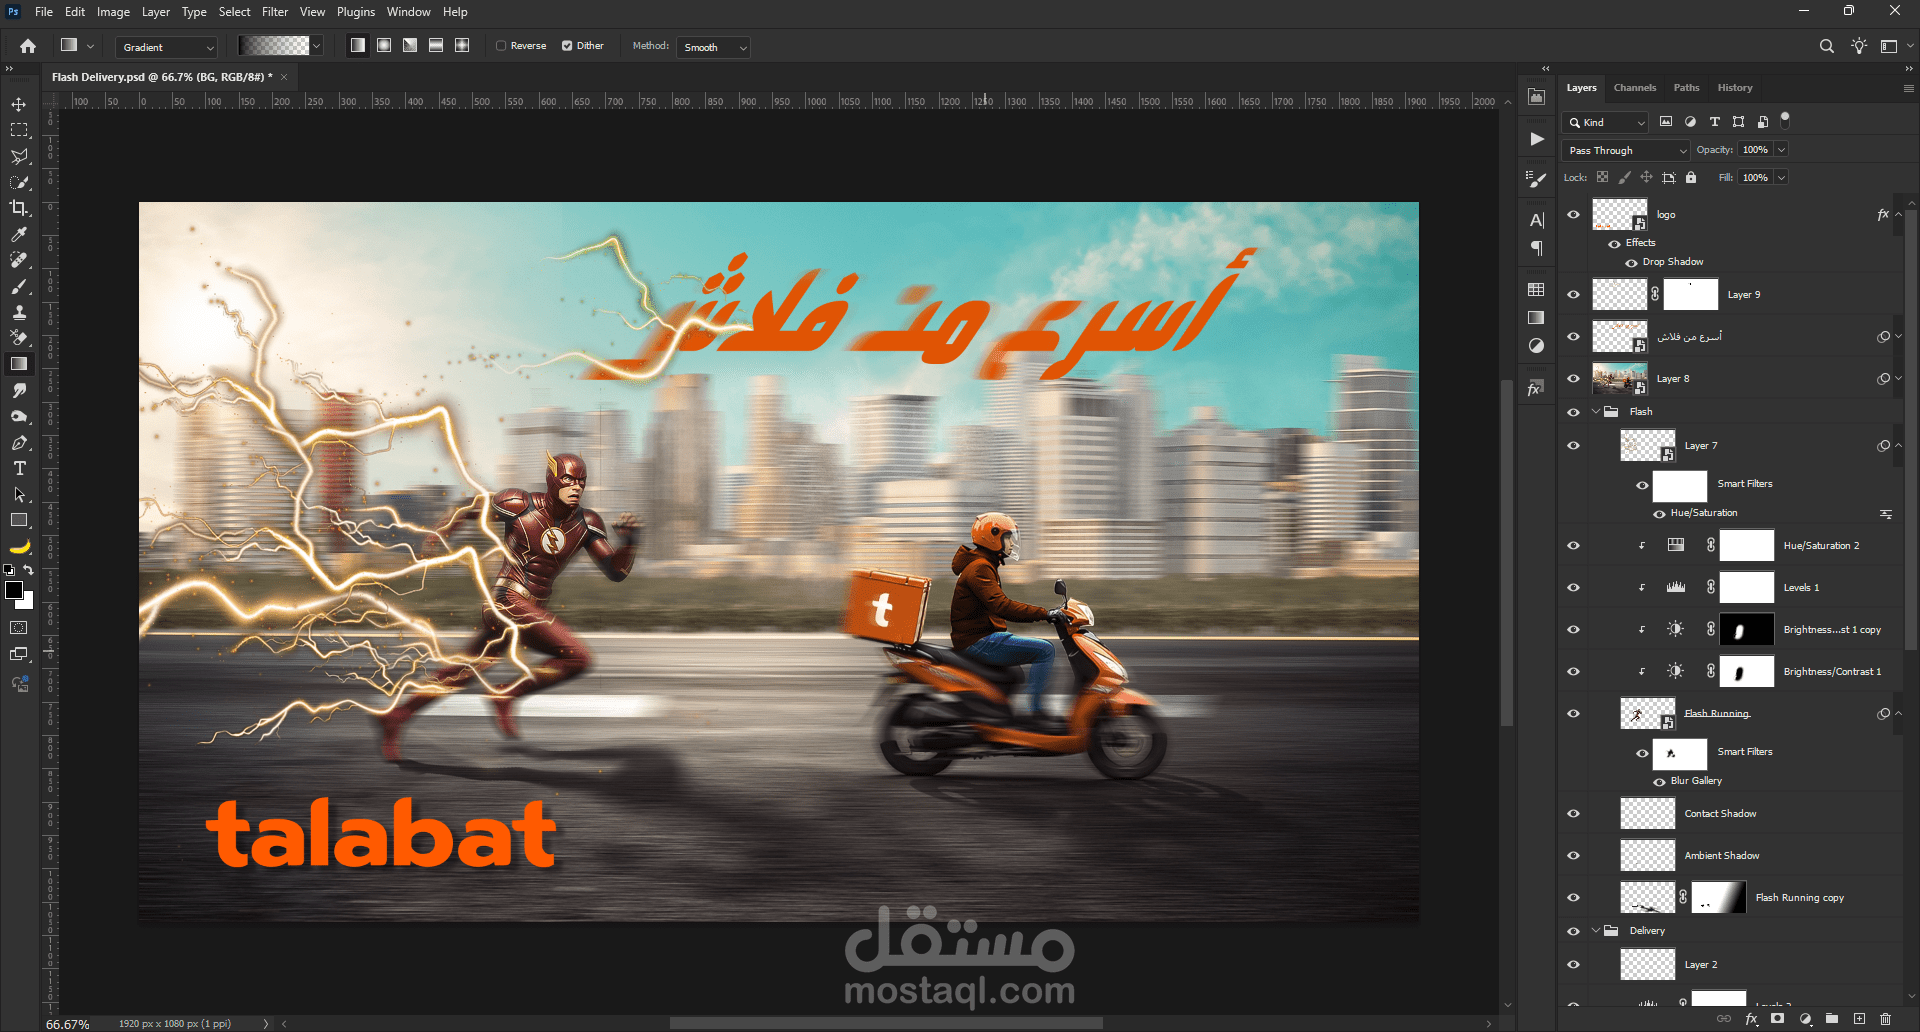Screen dimensions: 1920x1032
Task: Select the Gradient tool in toolbar
Action: [19, 364]
